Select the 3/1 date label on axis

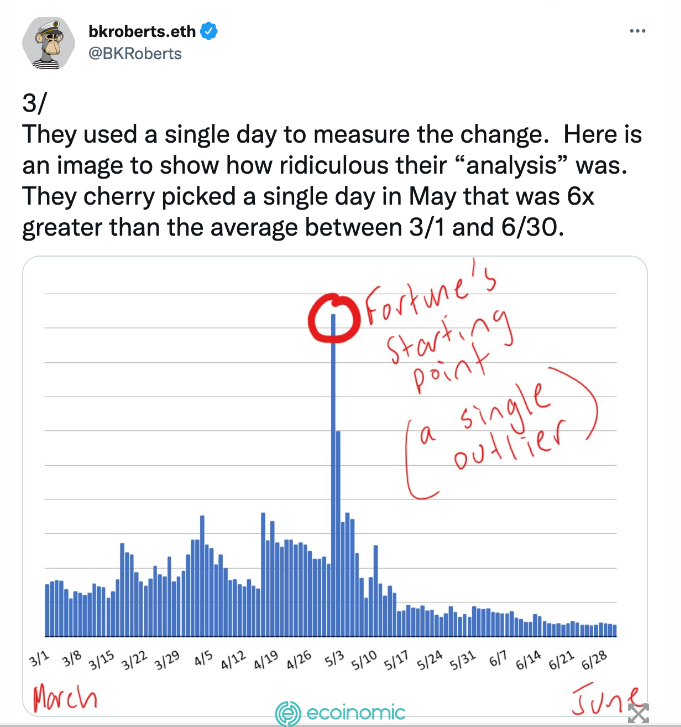pos(39,658)
